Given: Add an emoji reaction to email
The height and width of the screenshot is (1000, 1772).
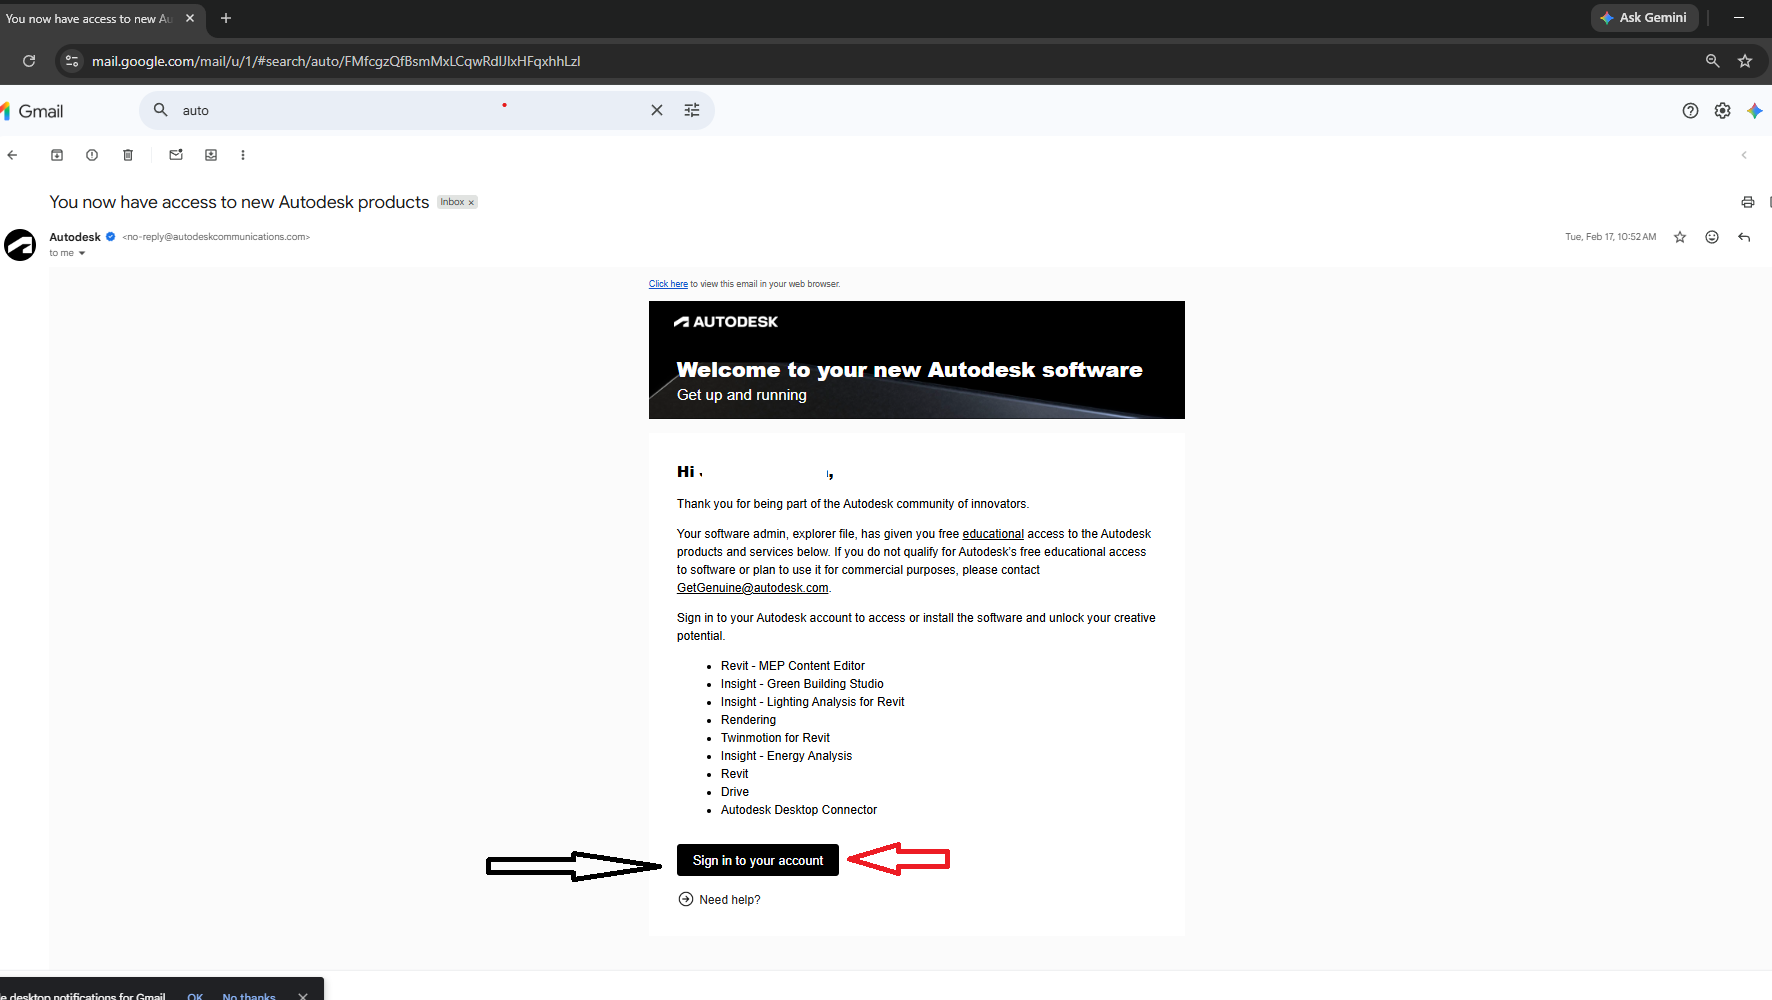Looking at the screenshot, I should (1712, 237).
